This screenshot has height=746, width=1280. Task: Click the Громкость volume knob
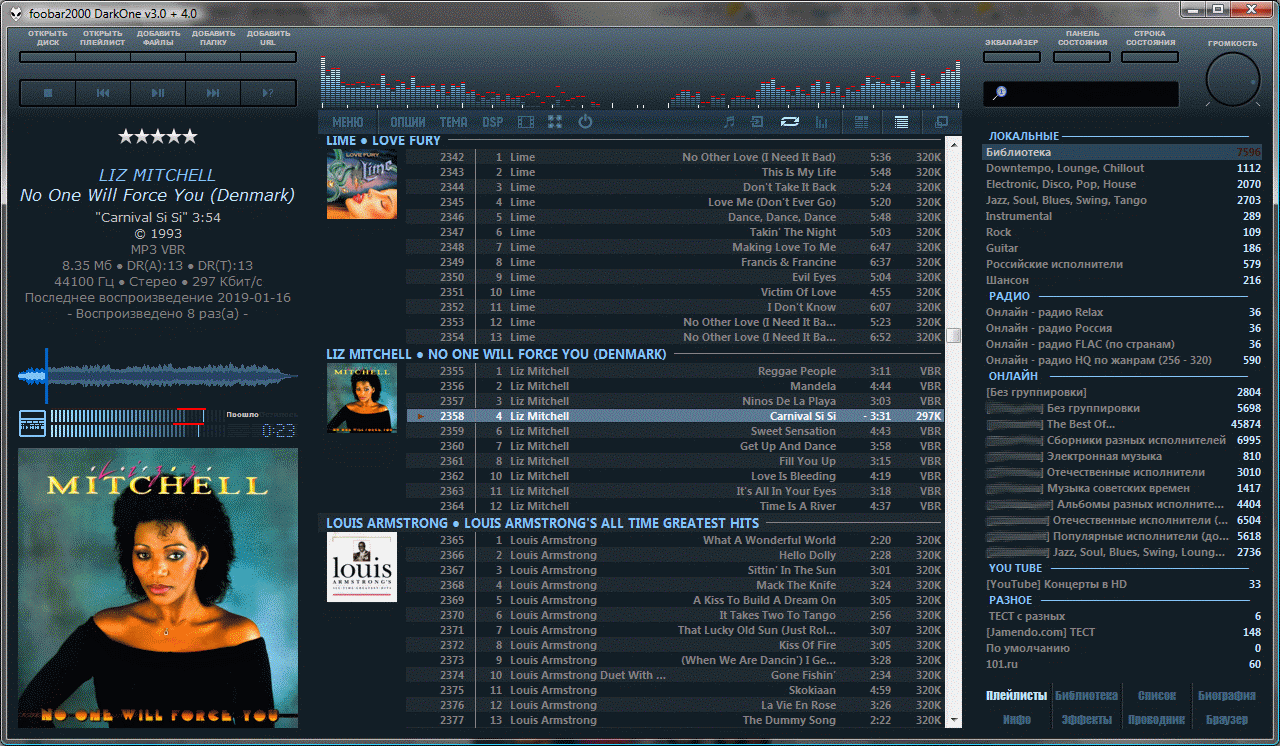coord(1233,78)
